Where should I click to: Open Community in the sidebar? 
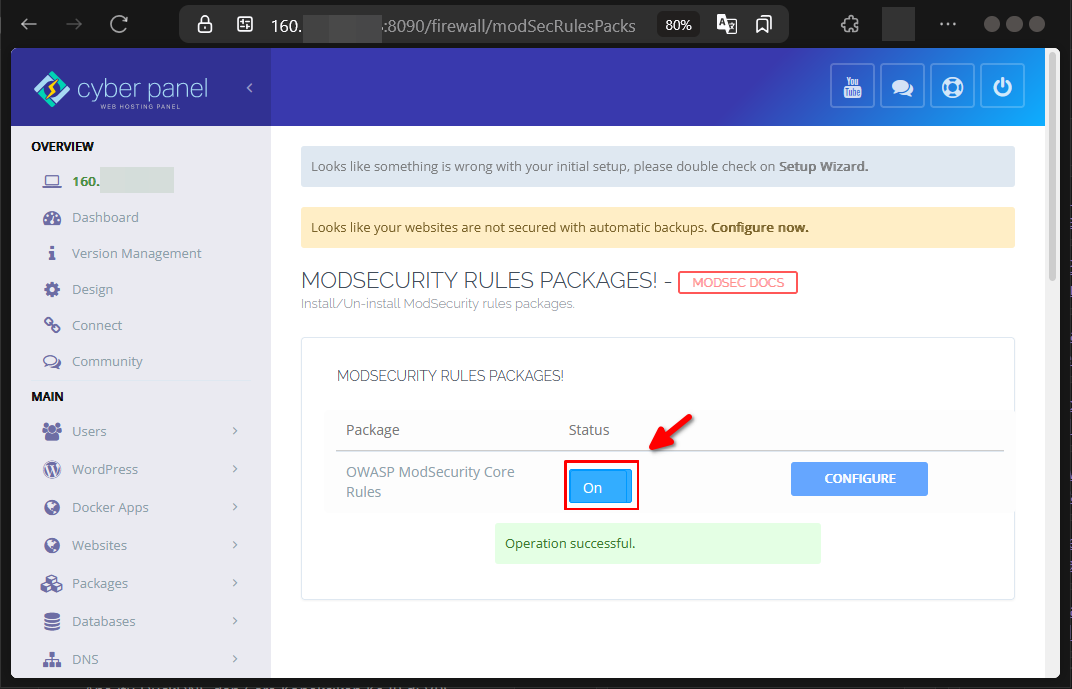coord(107,362)
